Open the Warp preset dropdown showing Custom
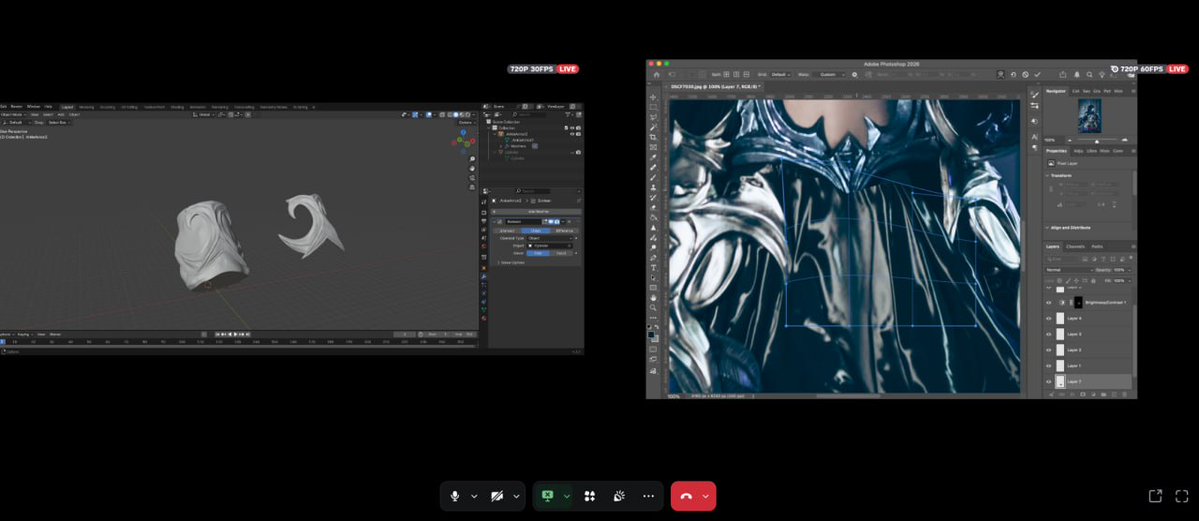Viewport: 1199px width, 521px height. 829,74
